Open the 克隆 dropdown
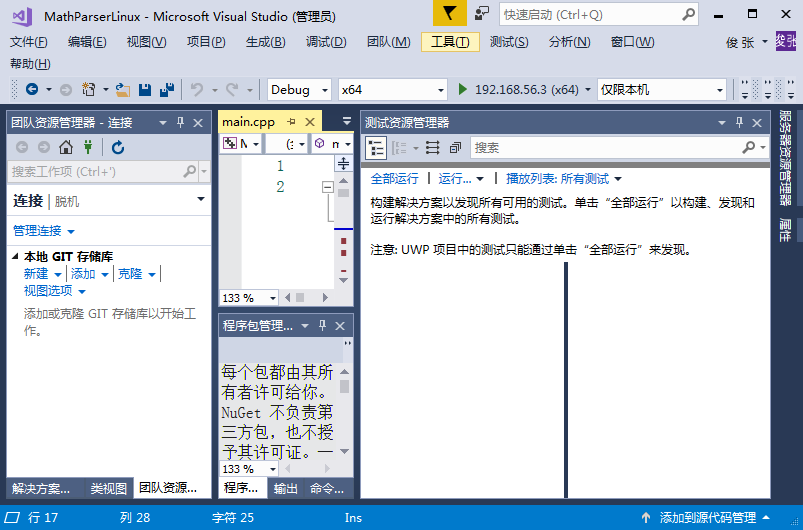This screenshot has width=803, height=530. (137, 274)
